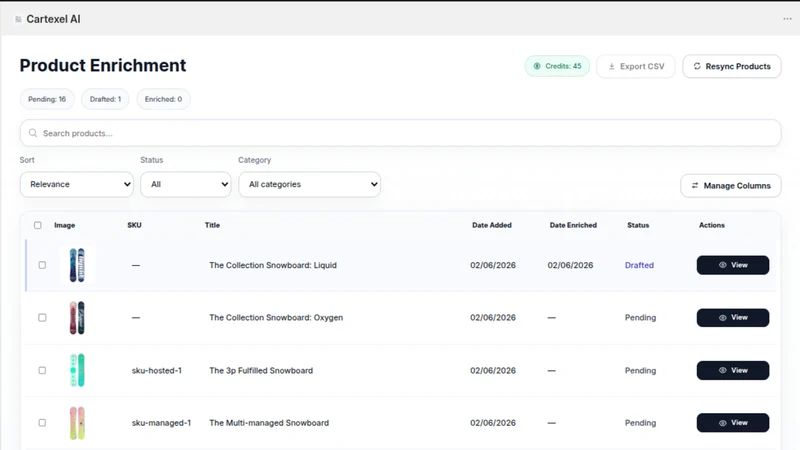Click title The Multi-managed Snowboard

[269, 423]
